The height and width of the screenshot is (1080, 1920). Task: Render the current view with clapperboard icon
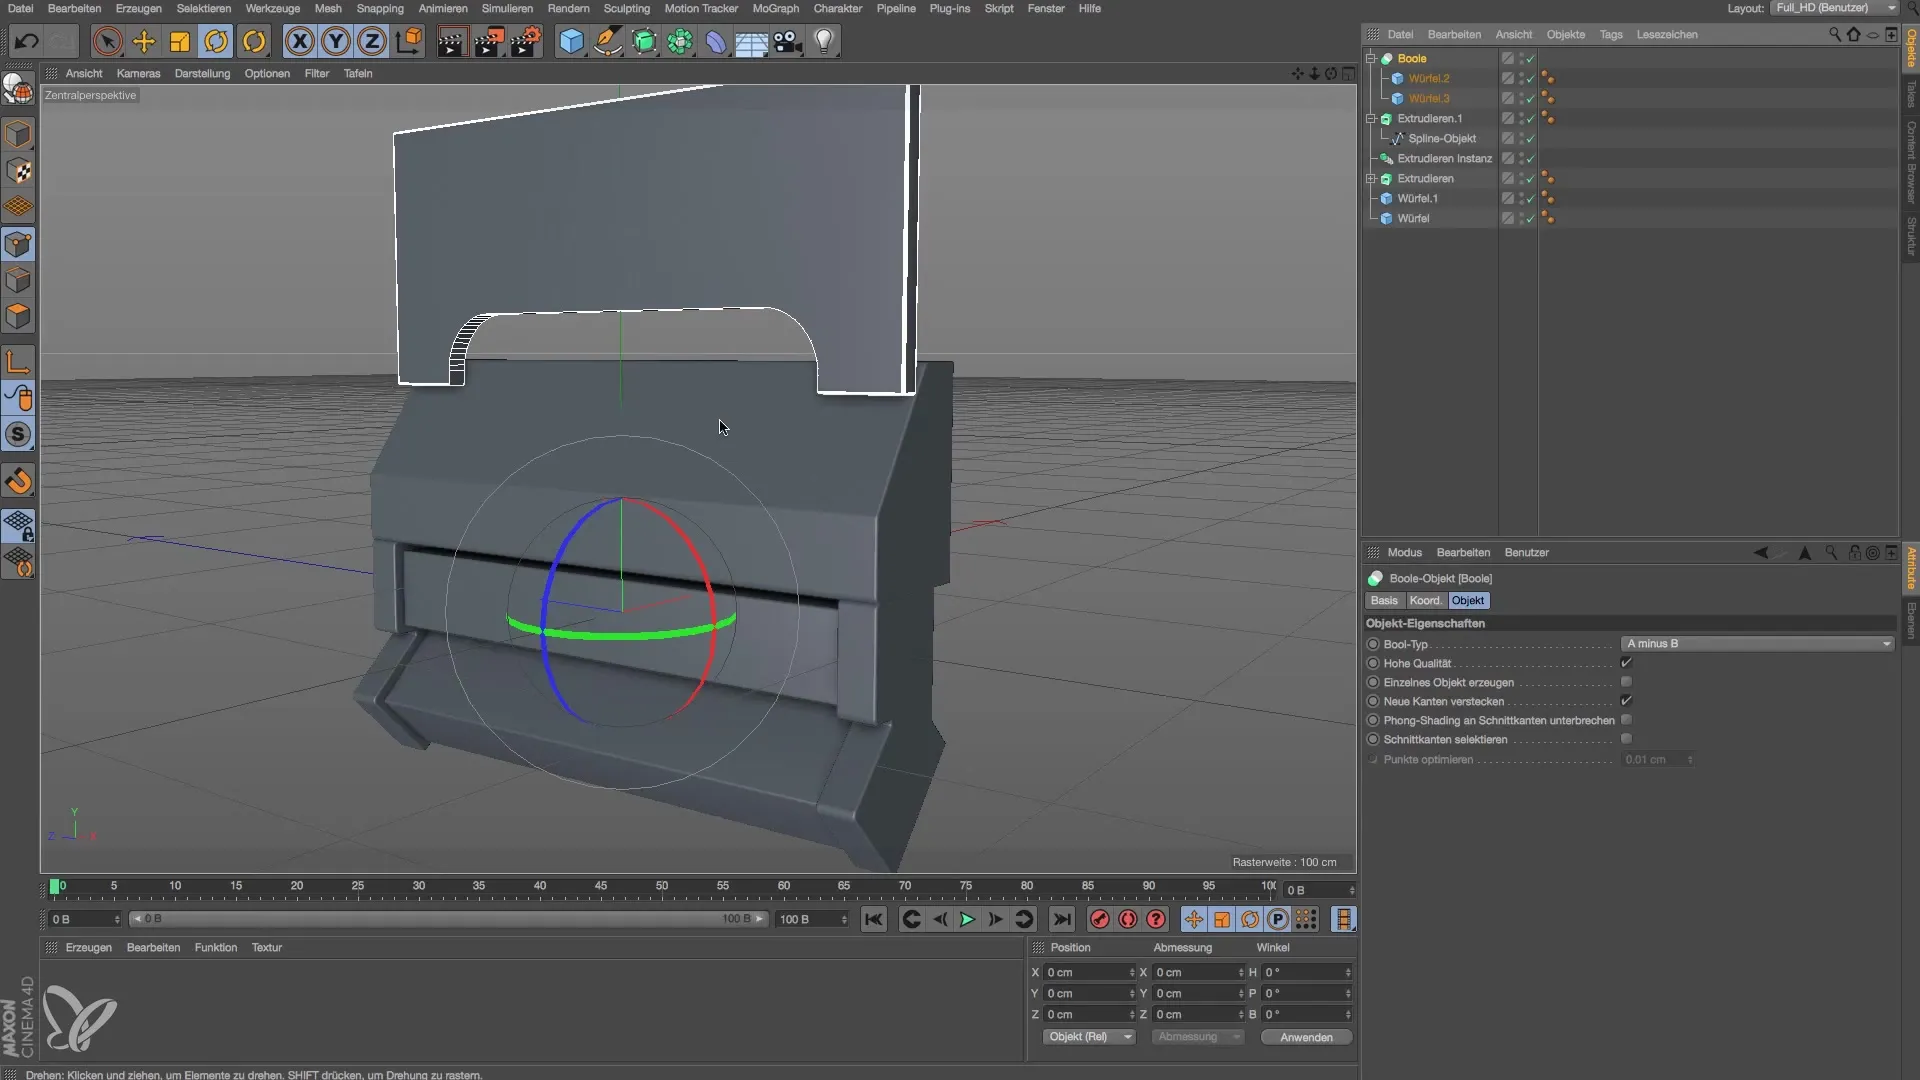click(x=452, y=41)
